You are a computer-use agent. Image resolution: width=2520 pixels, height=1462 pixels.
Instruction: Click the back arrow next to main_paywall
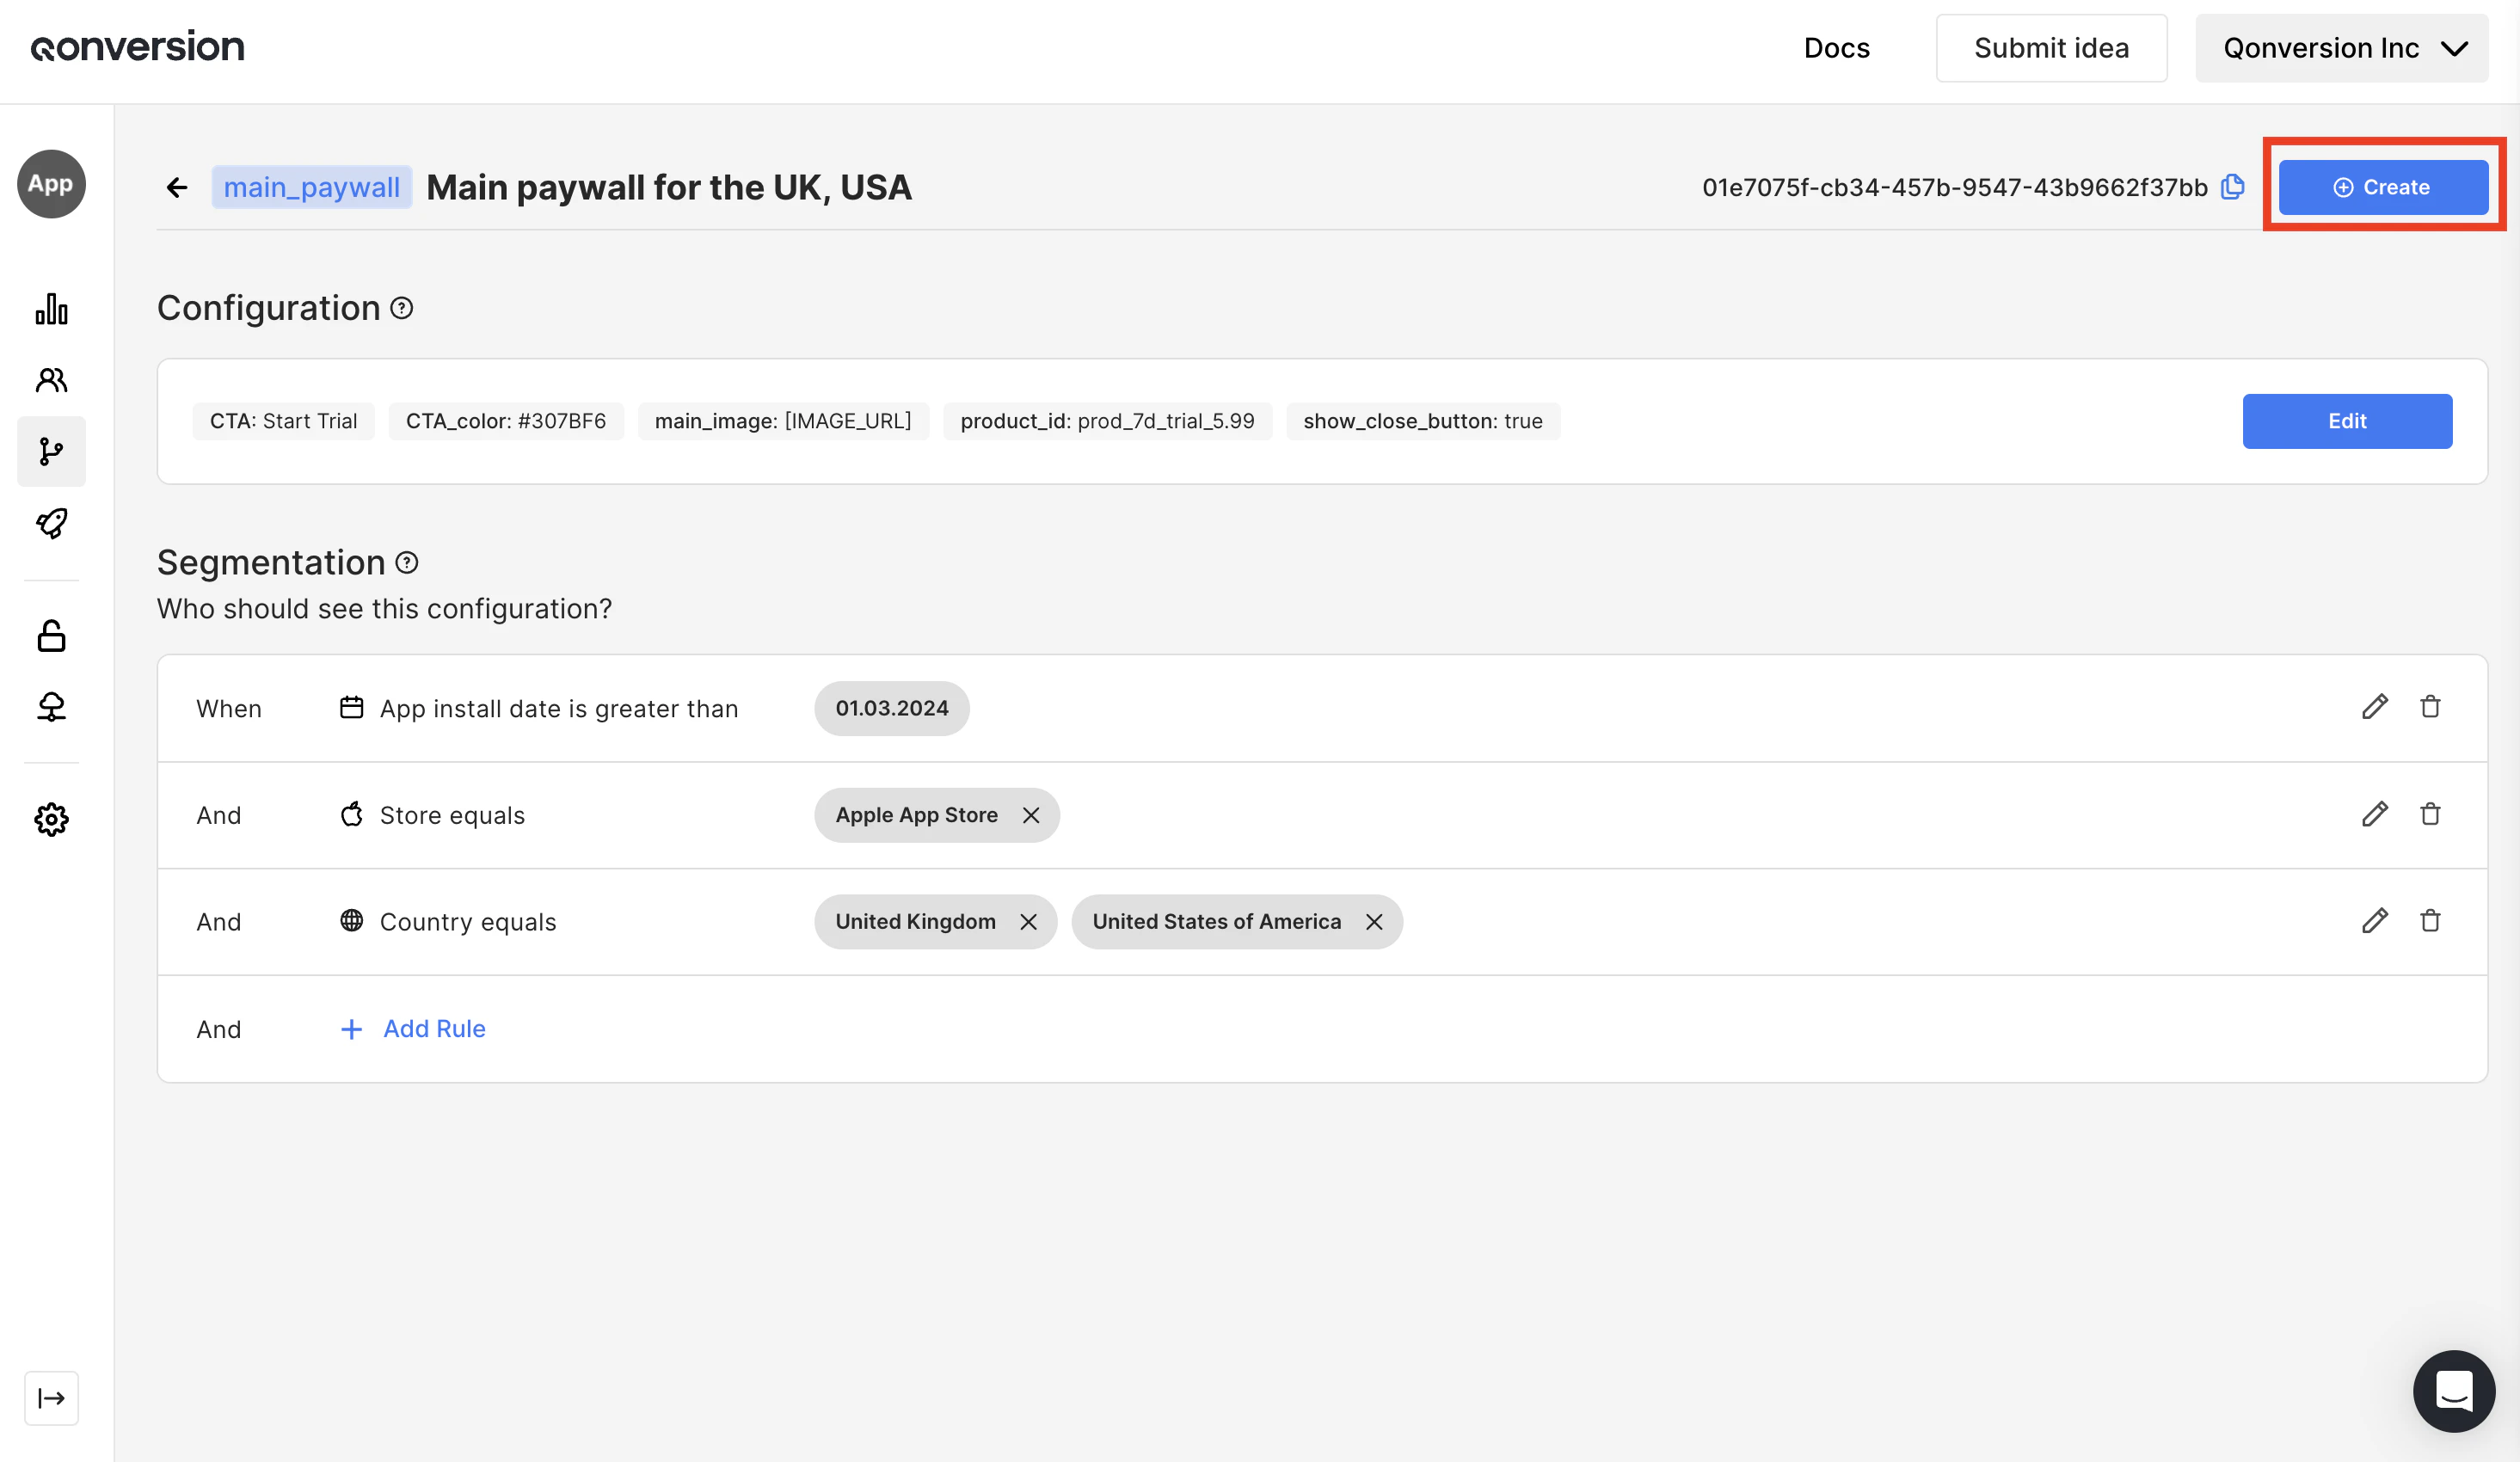(x=177, y=187)
